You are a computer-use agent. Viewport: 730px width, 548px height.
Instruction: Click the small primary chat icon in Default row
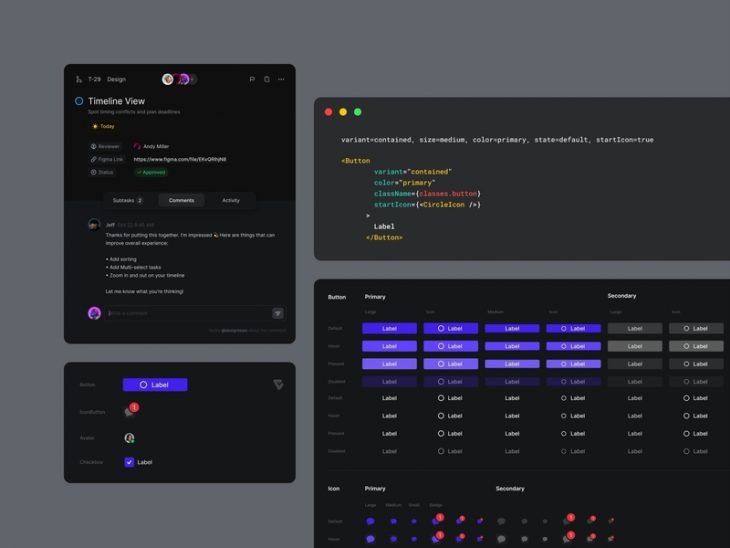414,521
